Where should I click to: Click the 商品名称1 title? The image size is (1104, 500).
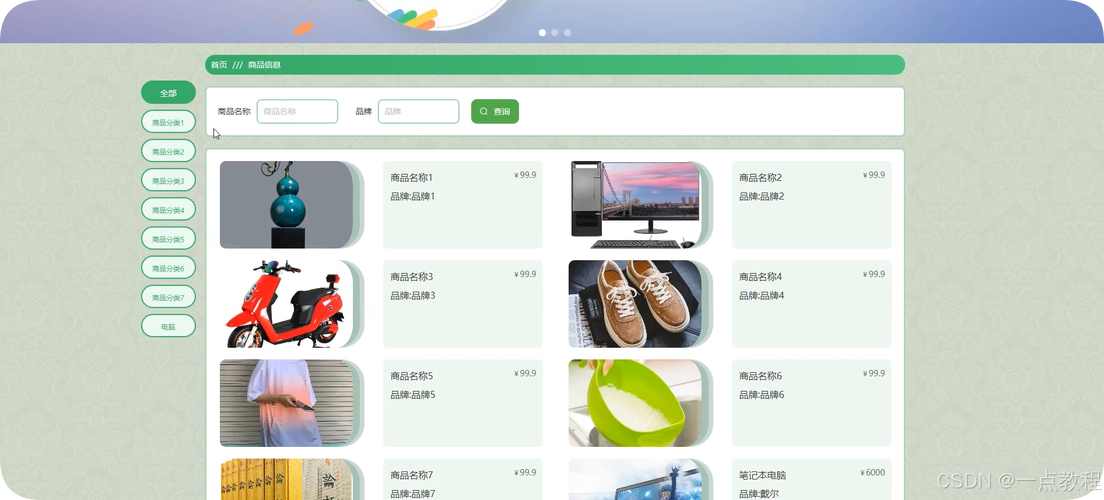pos(412,177)
